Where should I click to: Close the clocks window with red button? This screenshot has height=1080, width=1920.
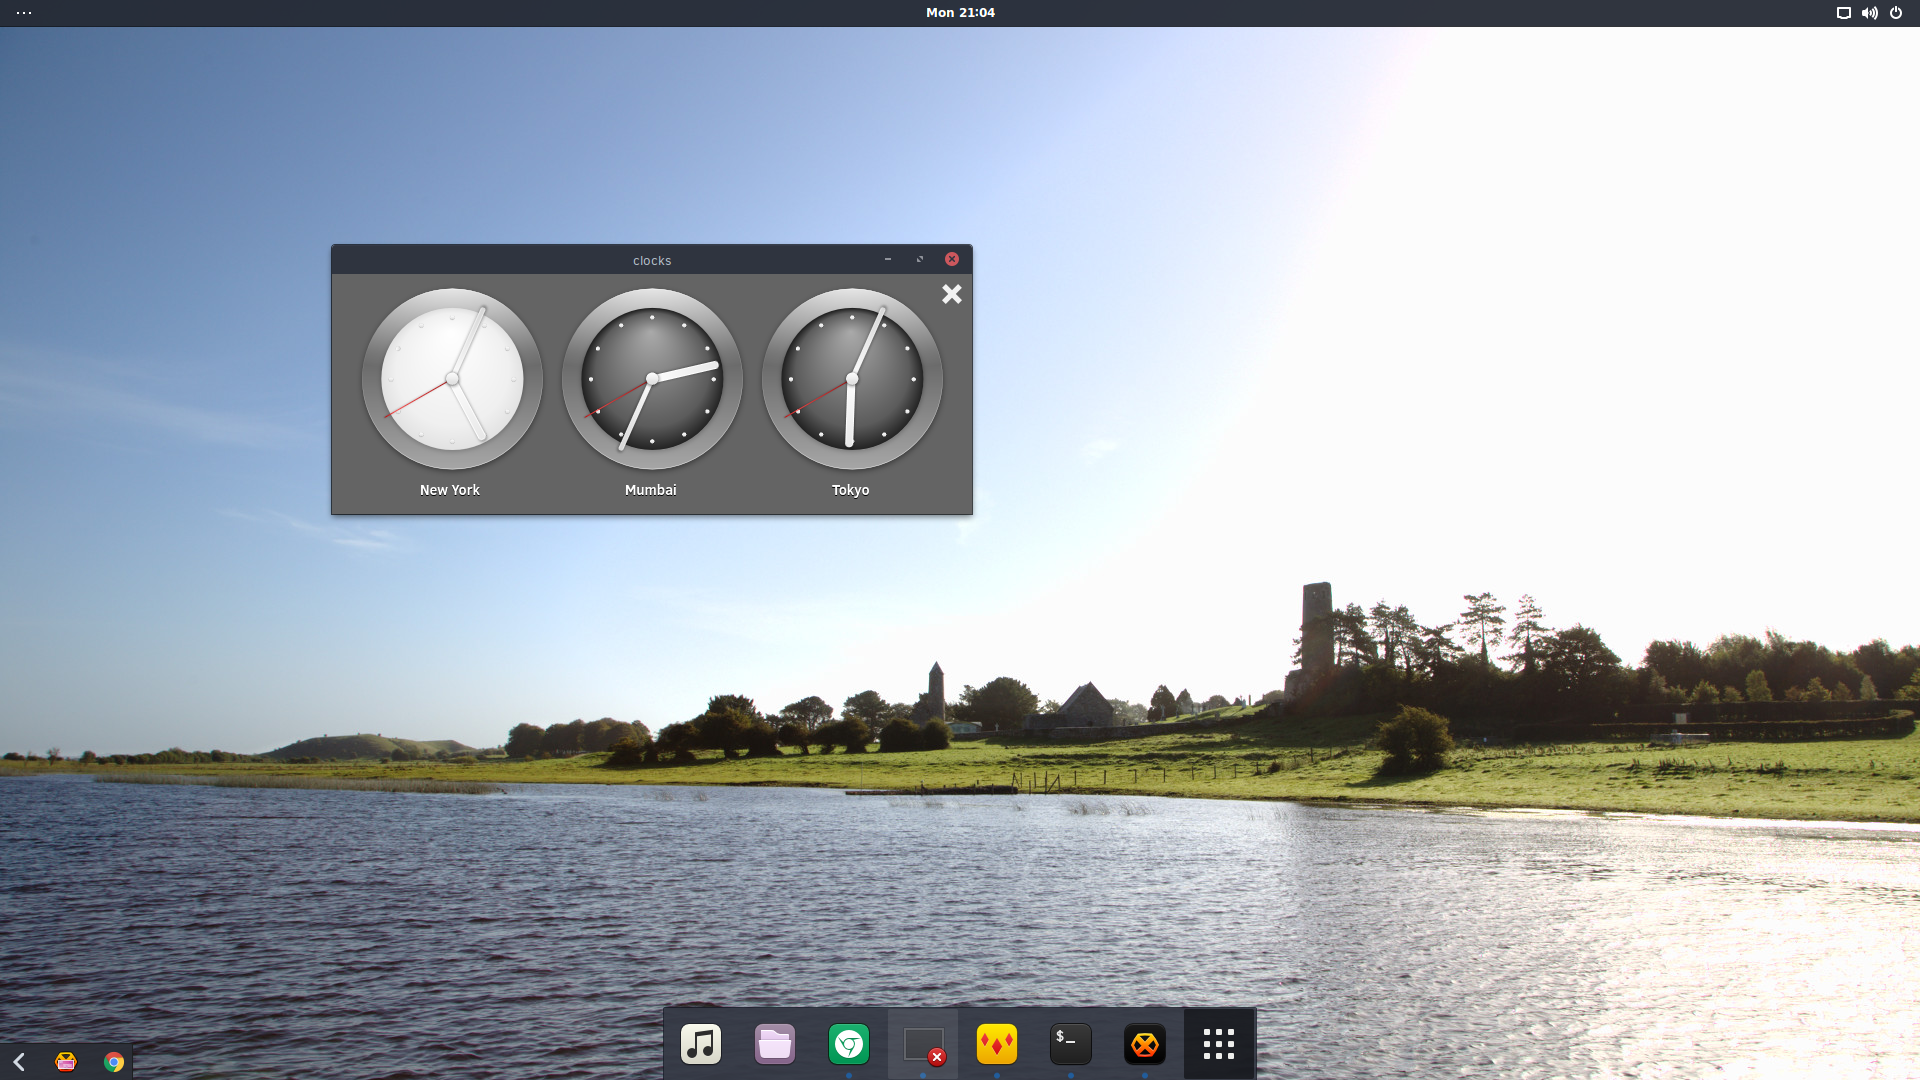pyautogui.click(x=952, y=259)
